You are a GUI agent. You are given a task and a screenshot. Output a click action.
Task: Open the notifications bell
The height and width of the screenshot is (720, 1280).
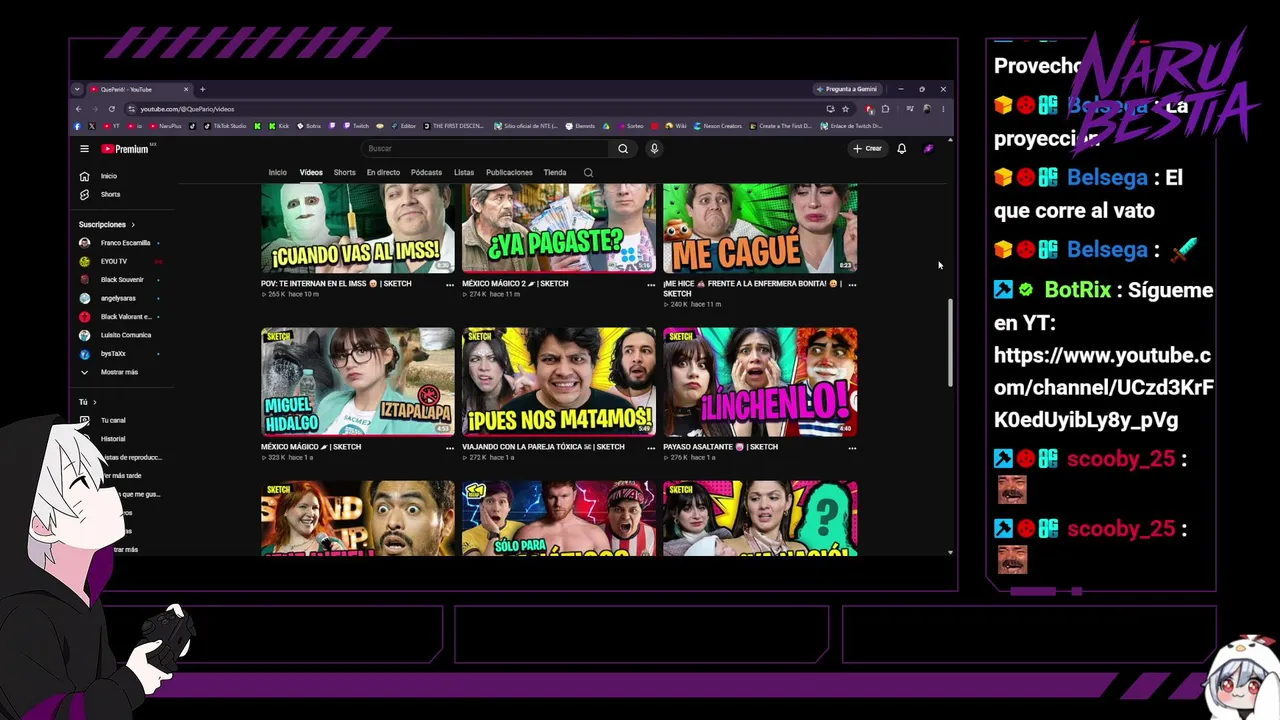(x=901, y=149)
